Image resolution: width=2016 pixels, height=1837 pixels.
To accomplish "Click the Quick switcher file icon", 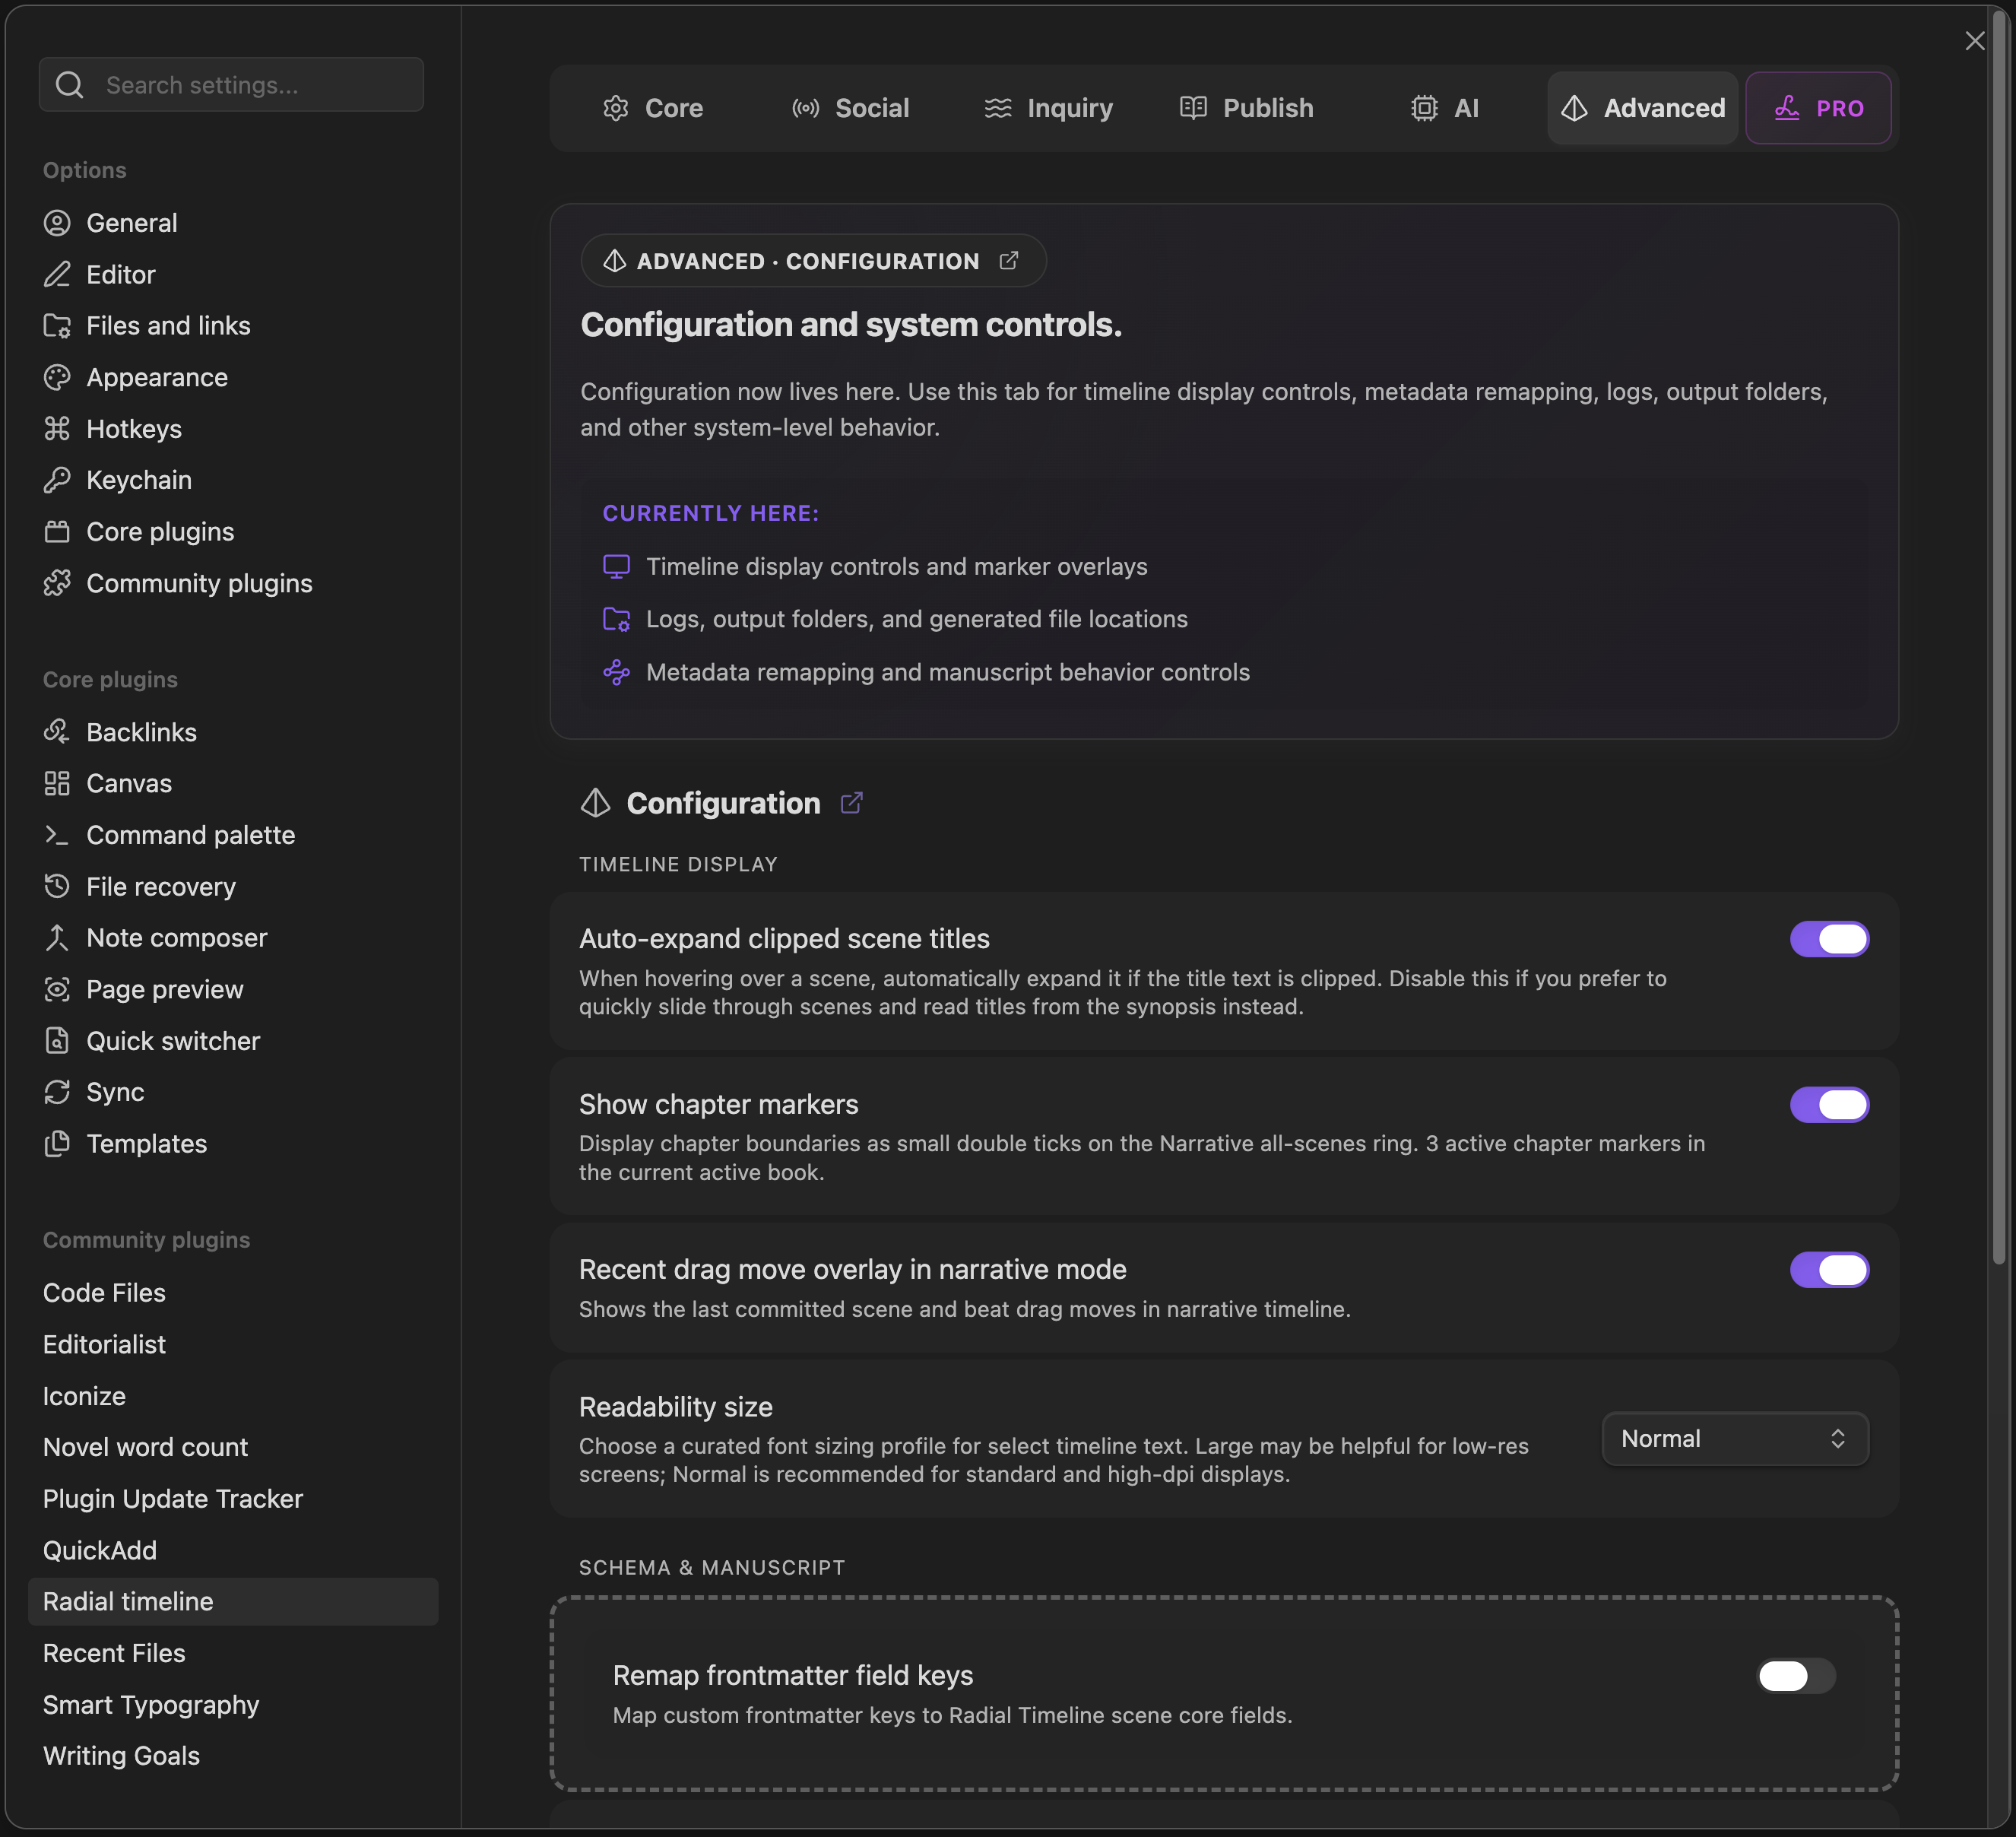I will [57, 1041].
